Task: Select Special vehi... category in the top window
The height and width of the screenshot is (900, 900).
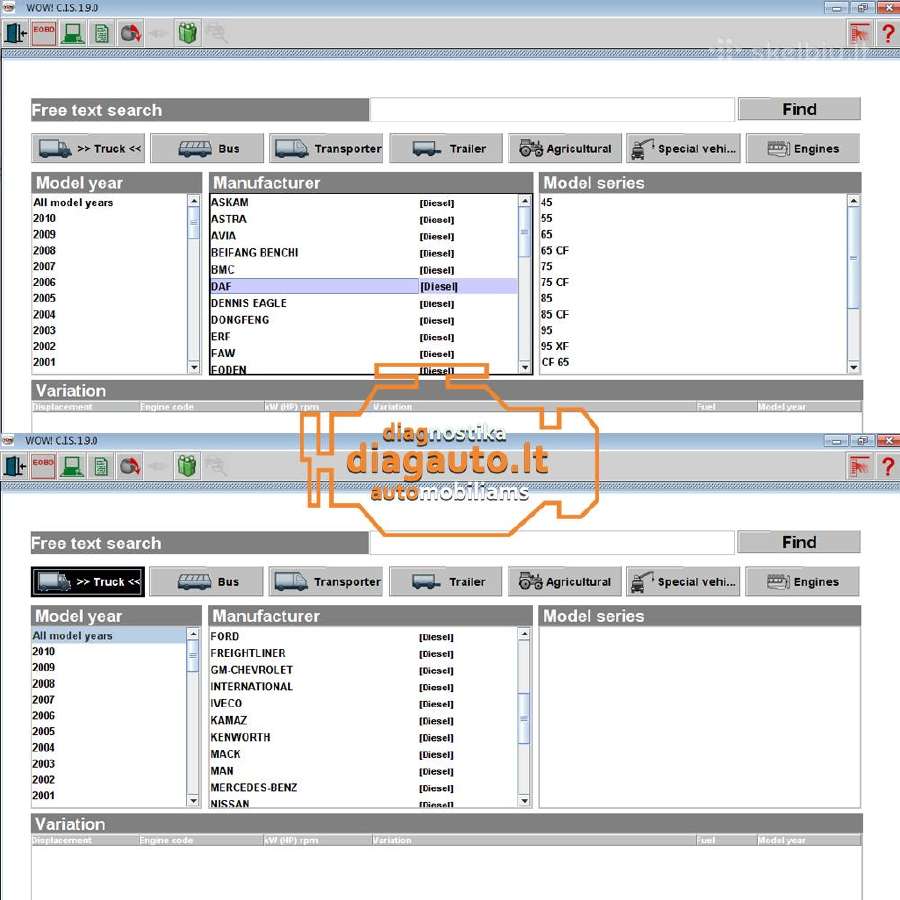Action: [684, 149]
